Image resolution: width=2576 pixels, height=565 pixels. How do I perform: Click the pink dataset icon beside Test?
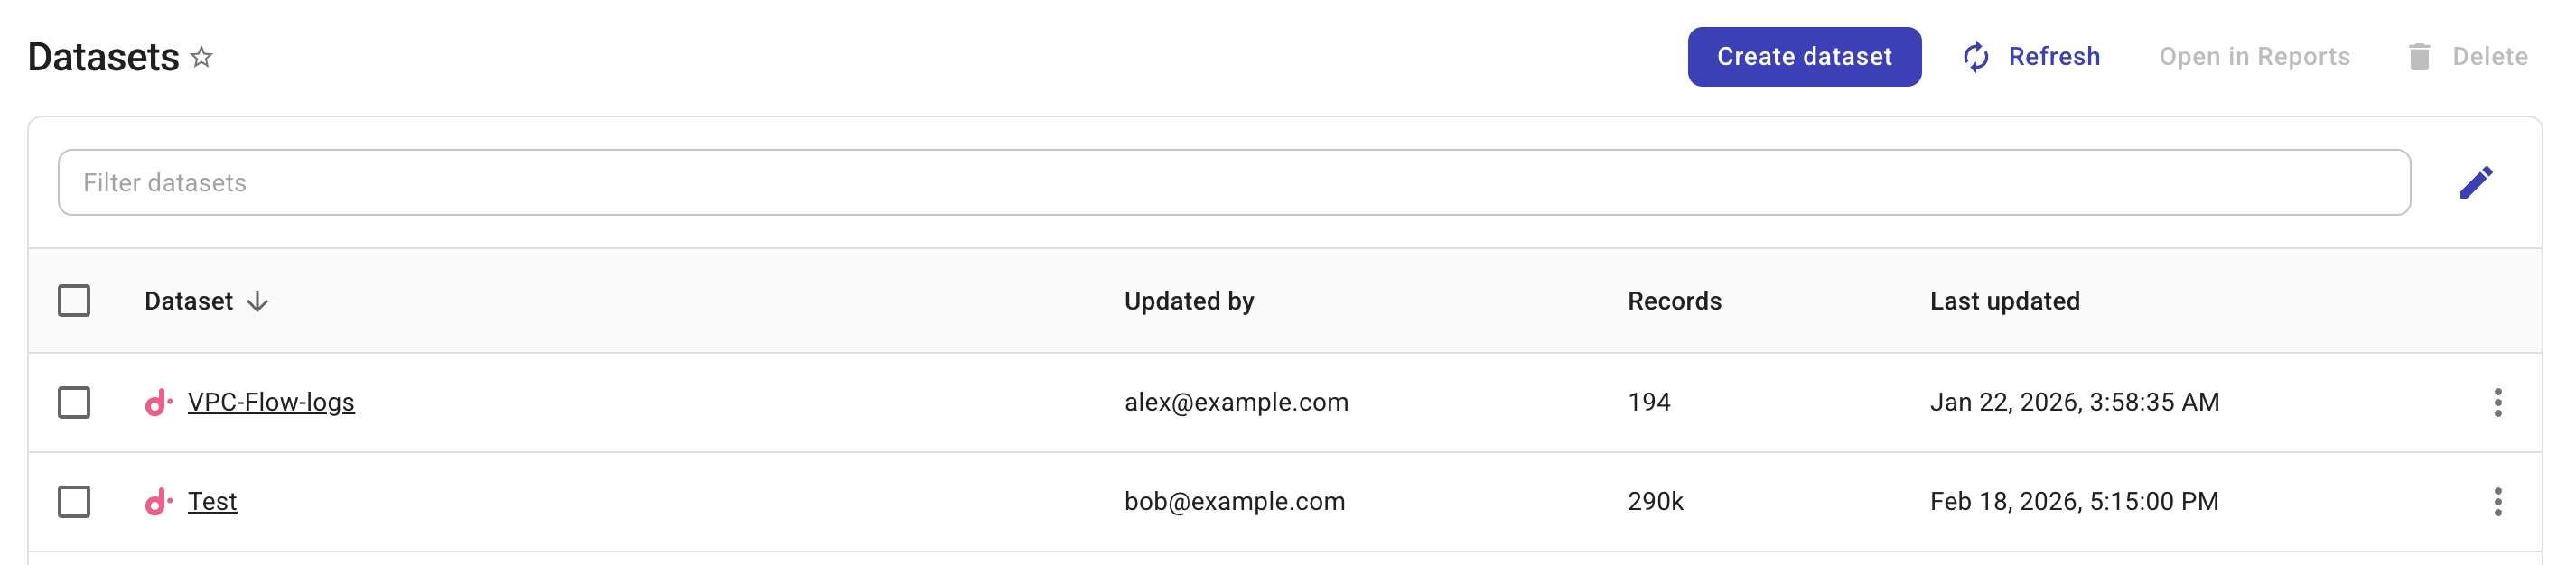160,501
